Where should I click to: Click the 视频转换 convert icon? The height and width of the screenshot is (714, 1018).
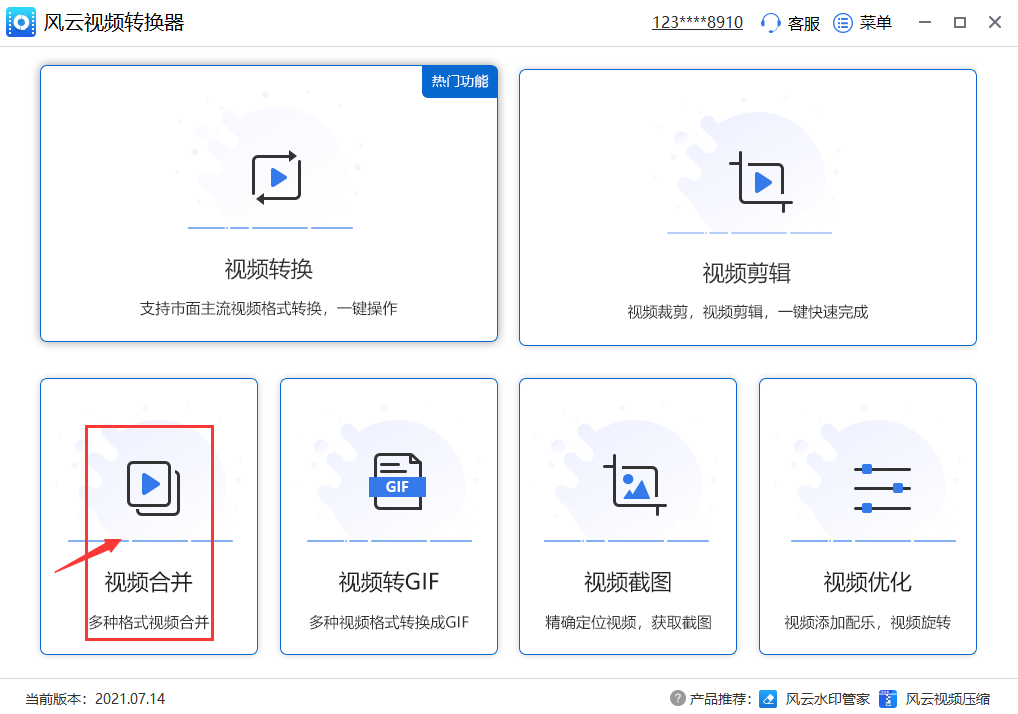coord(277,178)
